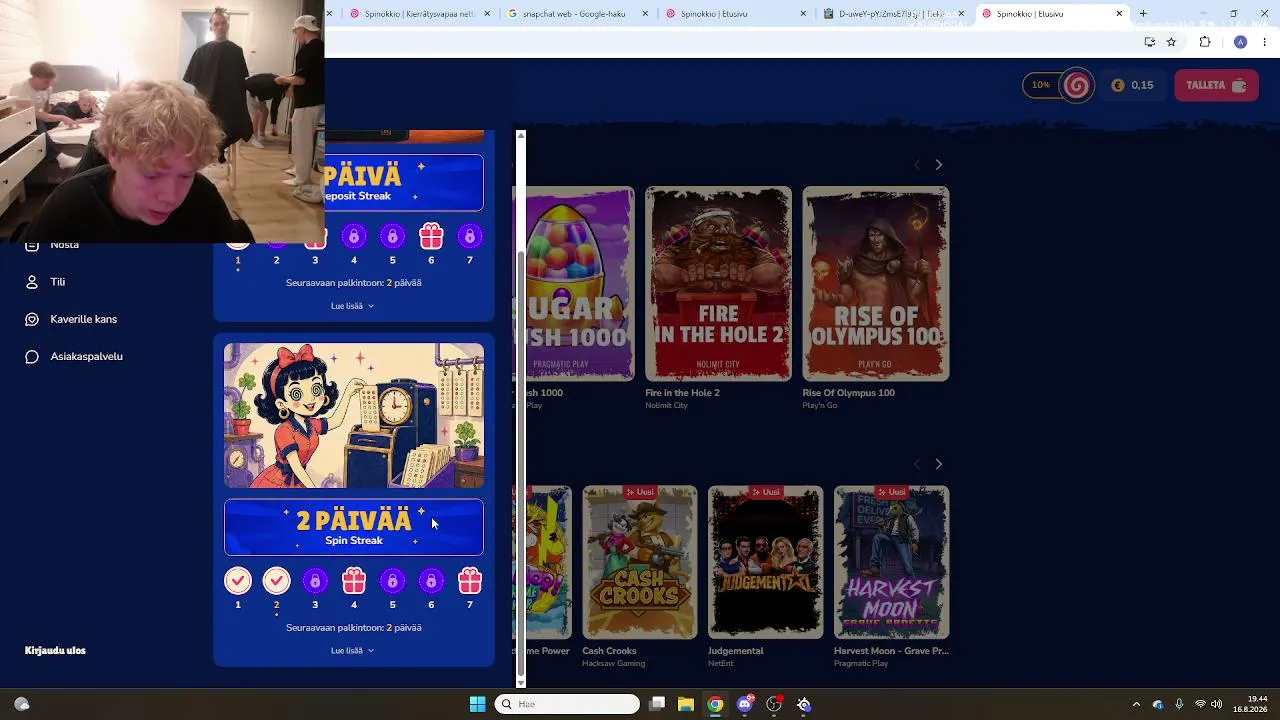Expand Lue lisää under Spin Streak
1280x720 pixels.
point(352,651)
